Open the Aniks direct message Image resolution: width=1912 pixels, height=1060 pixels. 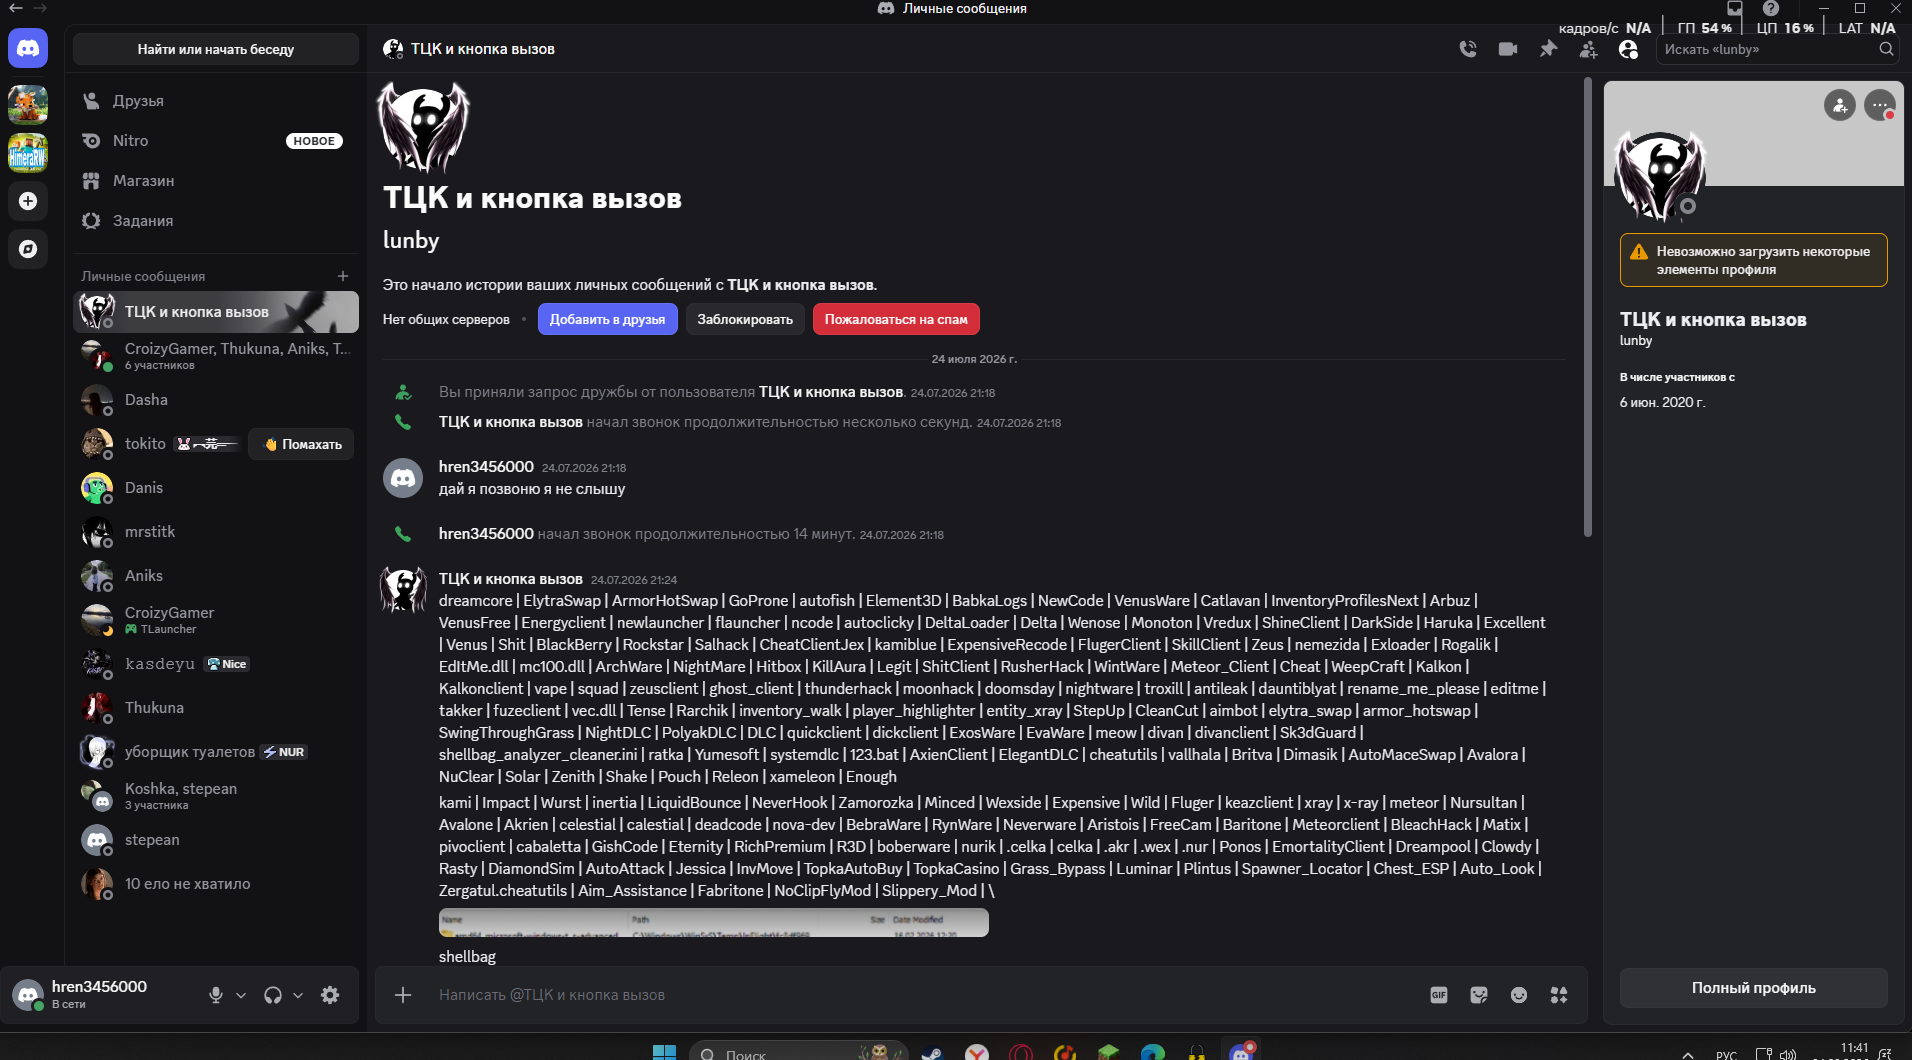(x=216, y=576)
